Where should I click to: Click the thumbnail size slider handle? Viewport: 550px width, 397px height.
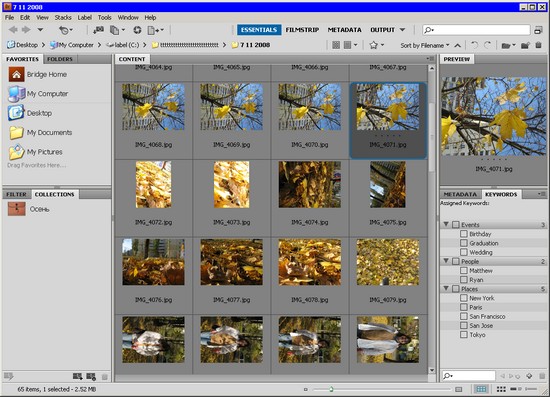331,389
